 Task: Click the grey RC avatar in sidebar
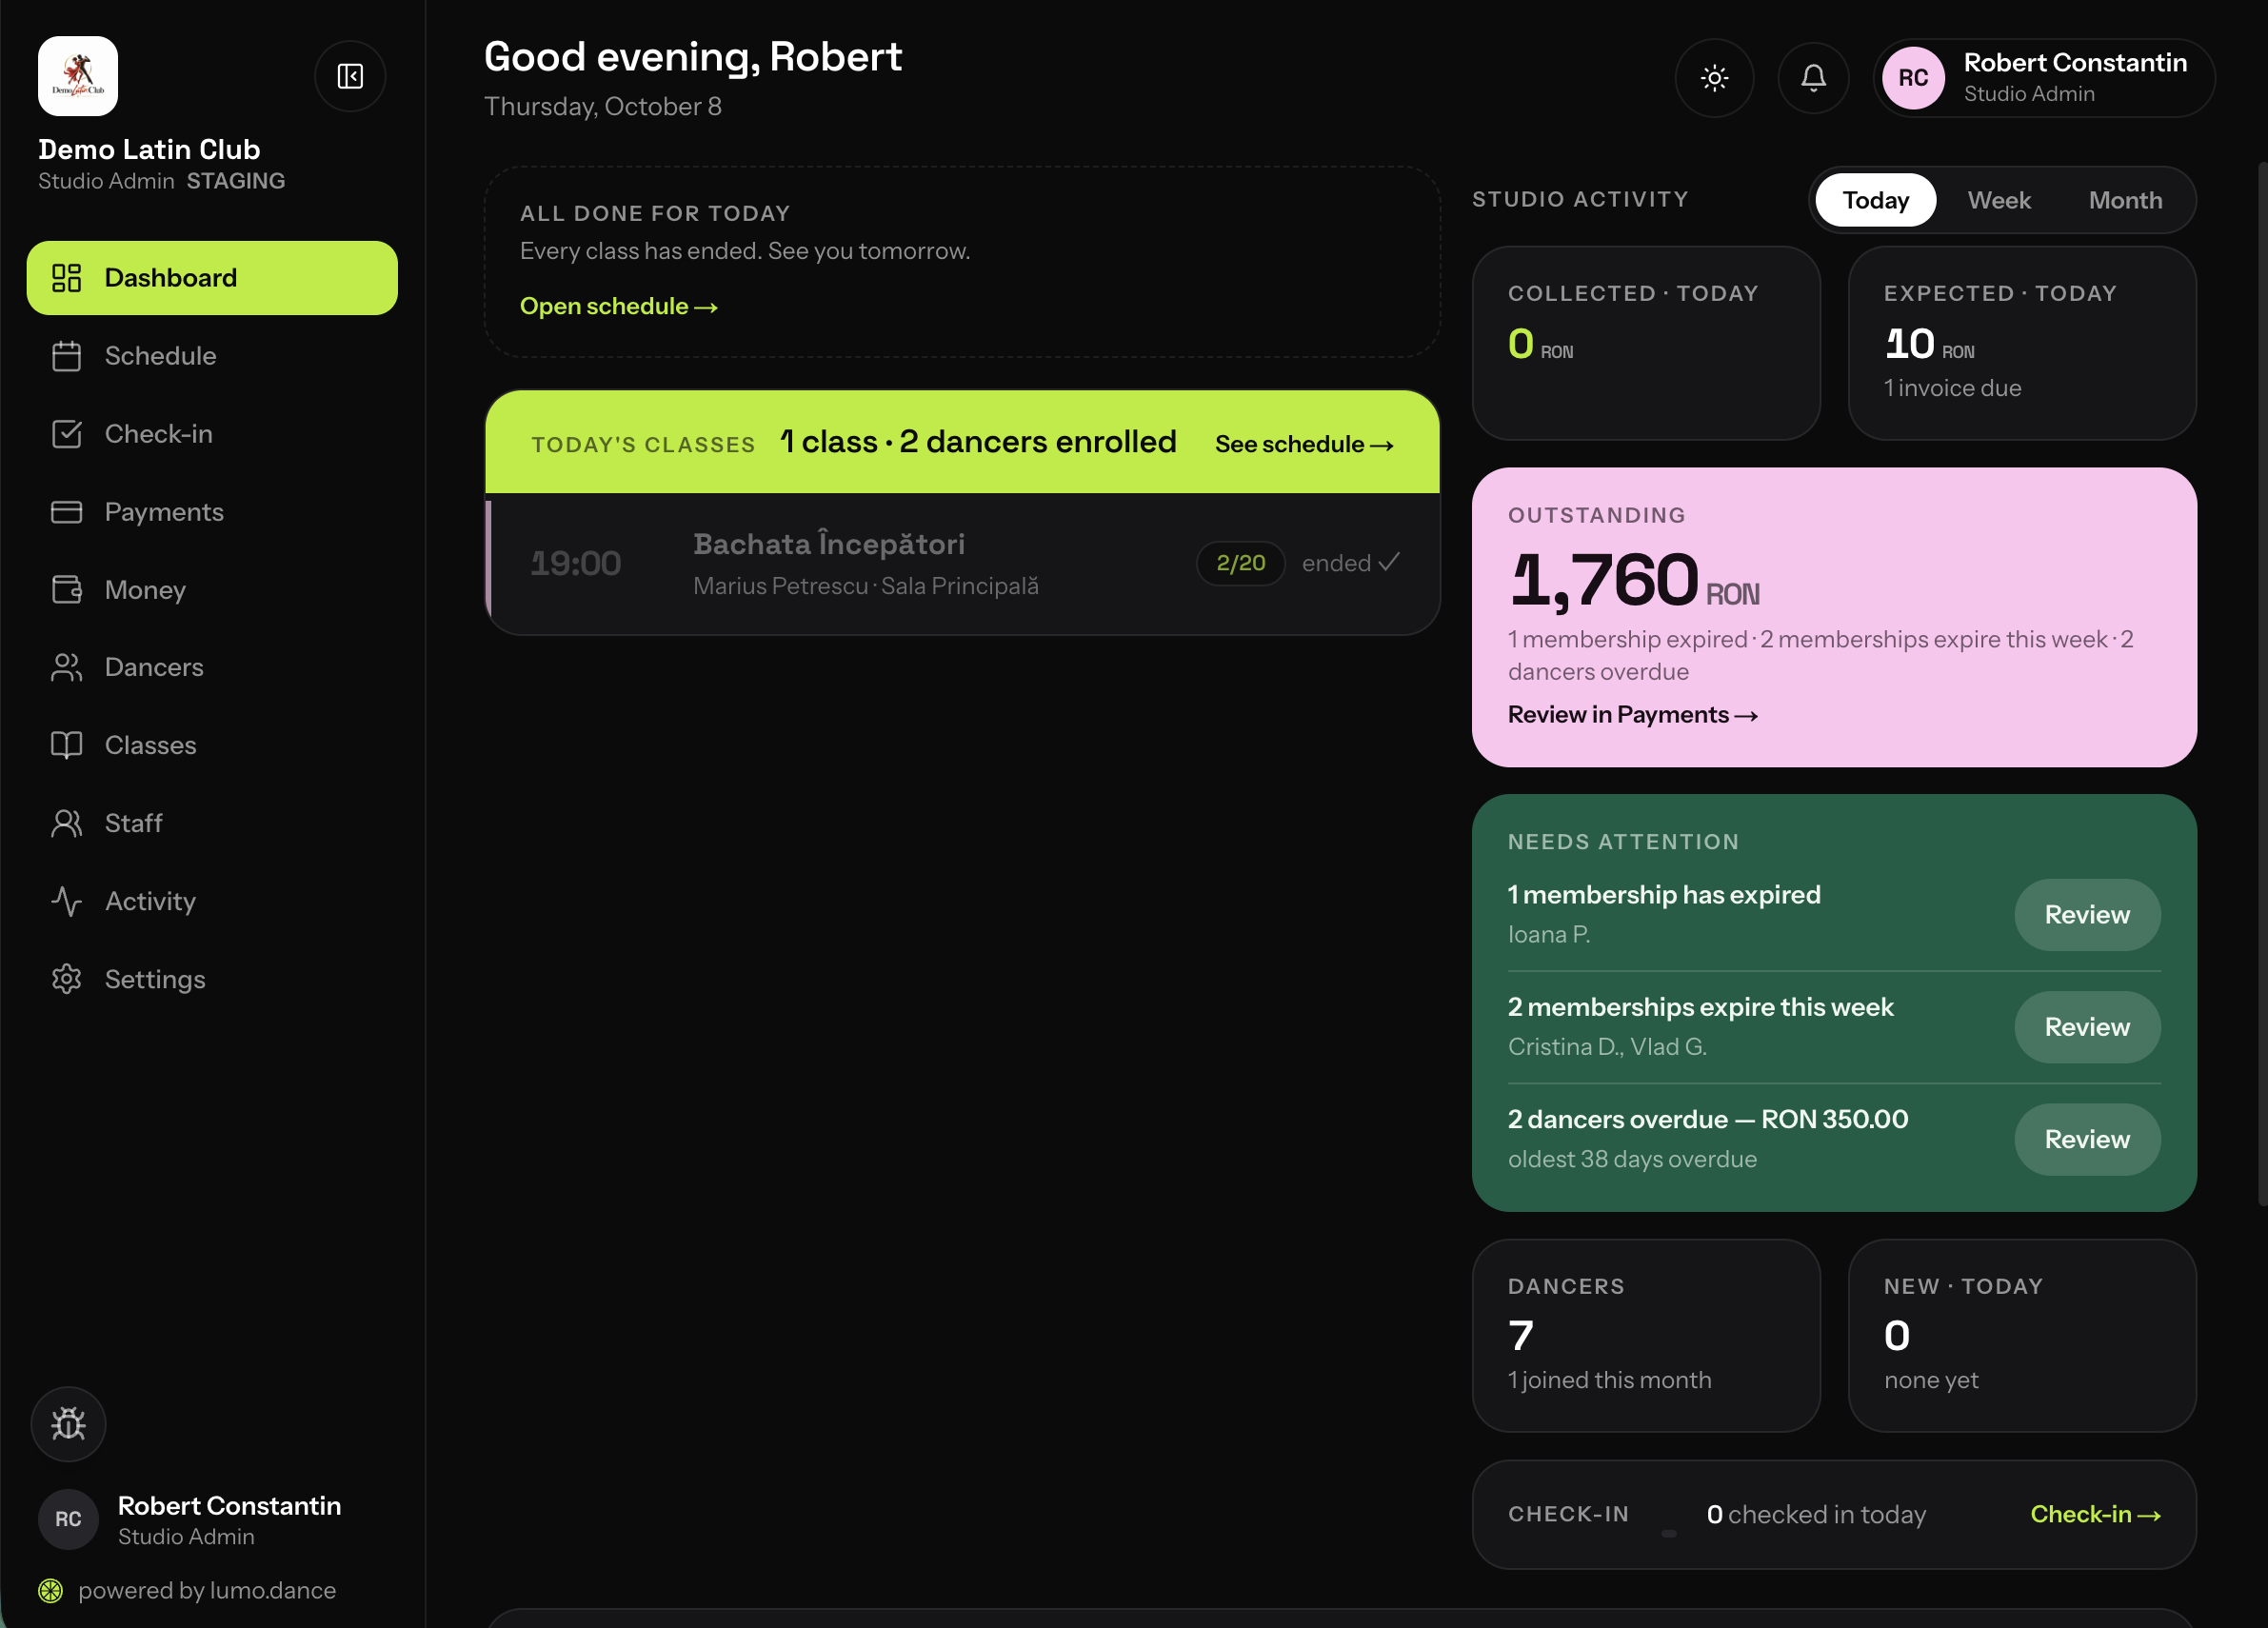pos(68,1519)
